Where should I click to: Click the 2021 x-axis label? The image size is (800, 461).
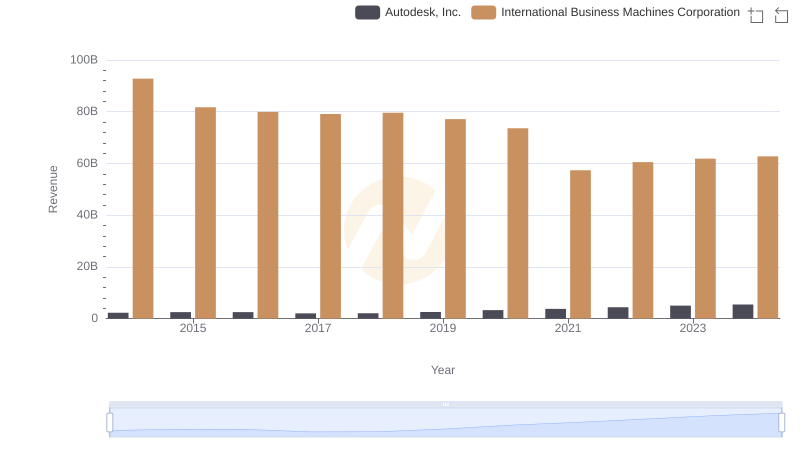(568, 328)
